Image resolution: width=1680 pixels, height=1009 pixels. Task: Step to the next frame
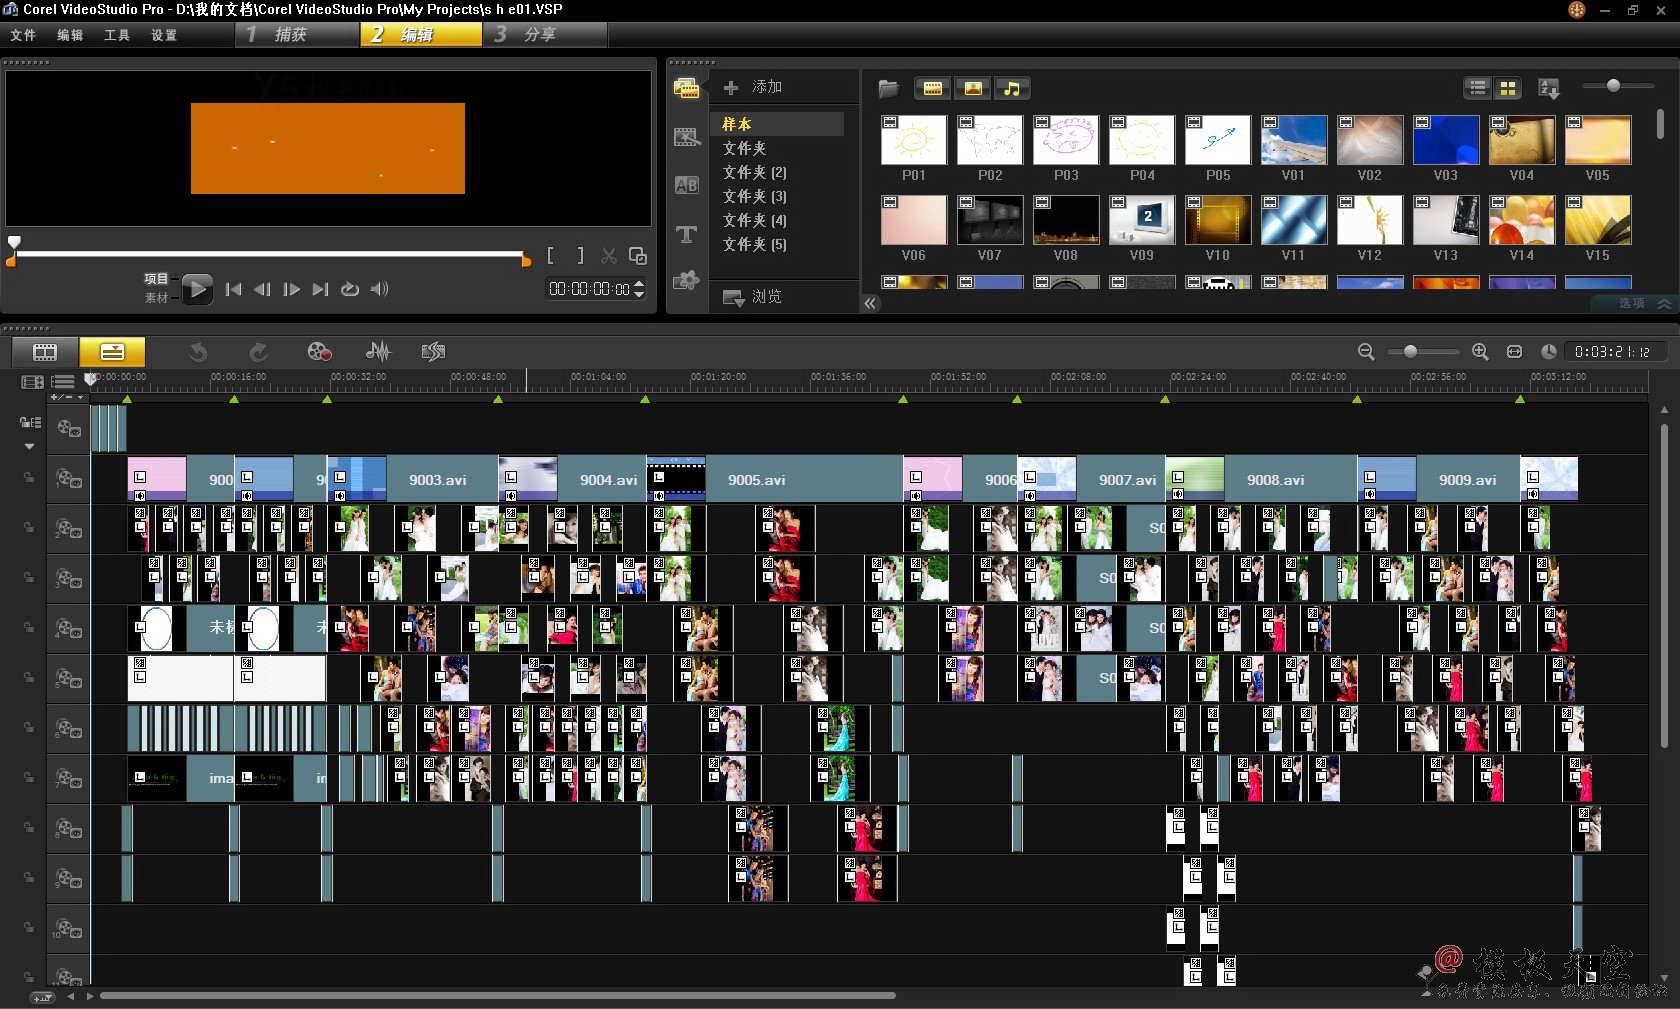point(291,289)
